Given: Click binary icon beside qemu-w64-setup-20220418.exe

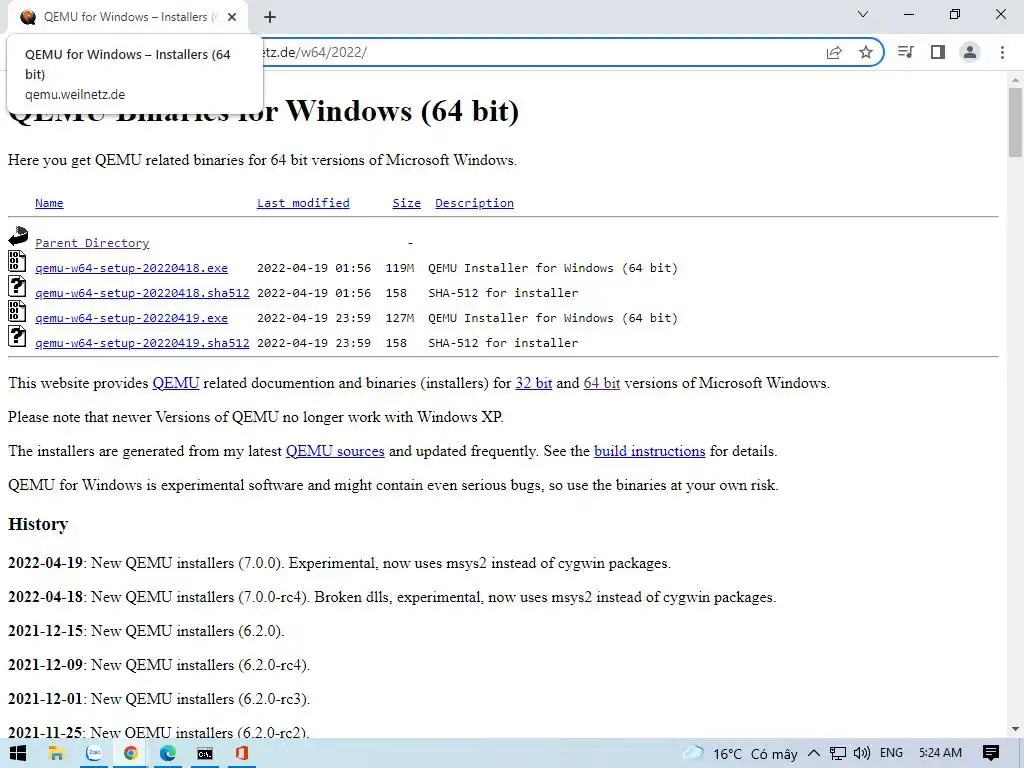Looking at the screenshot, I should (x=17, y=261).
